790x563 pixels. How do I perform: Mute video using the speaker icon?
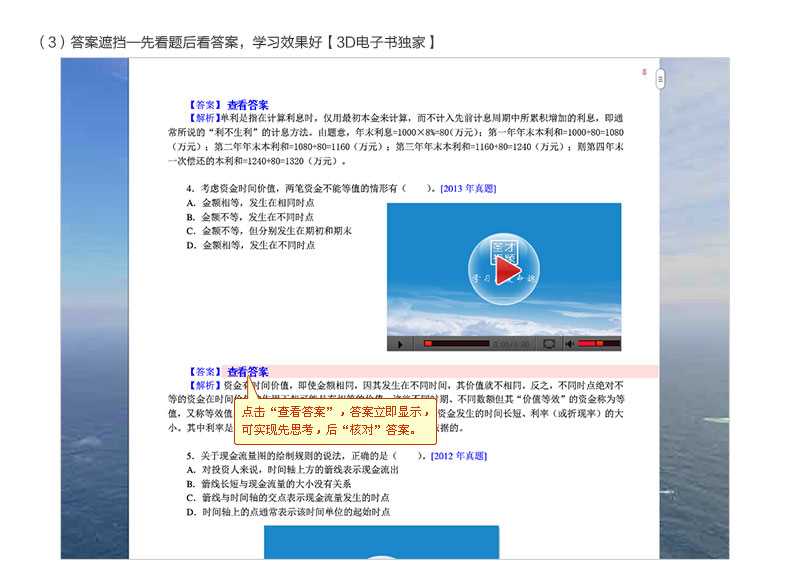tap(569, 343)
